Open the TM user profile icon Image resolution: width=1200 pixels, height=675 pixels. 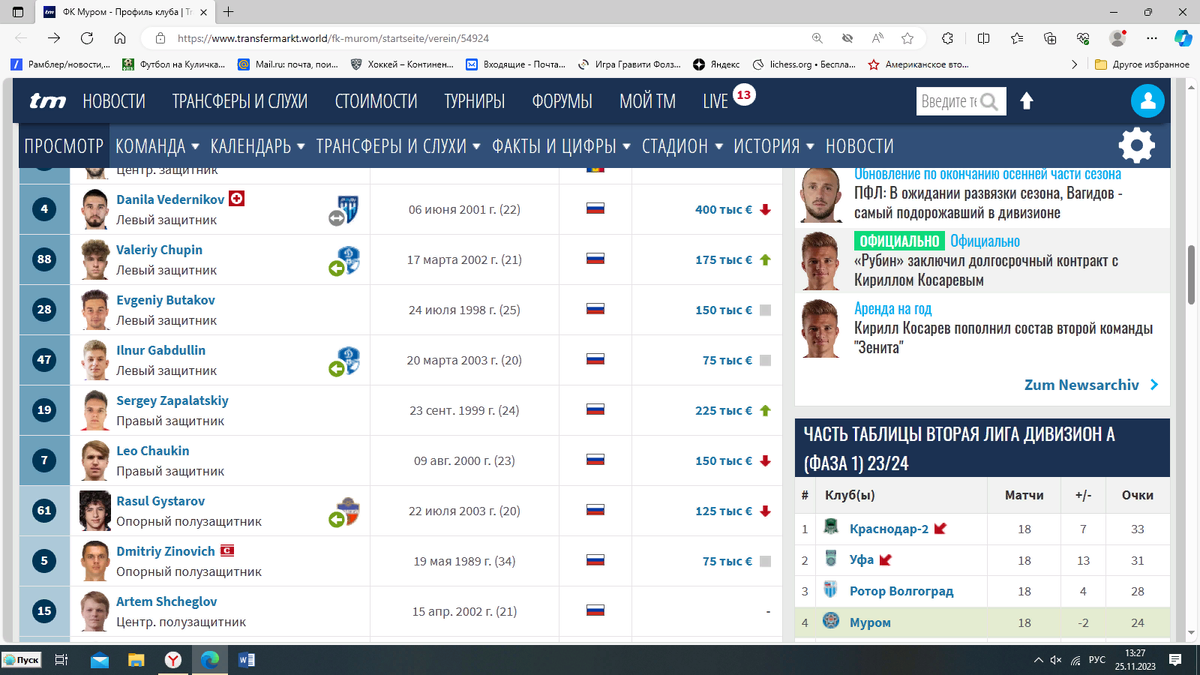[1147, 101]
